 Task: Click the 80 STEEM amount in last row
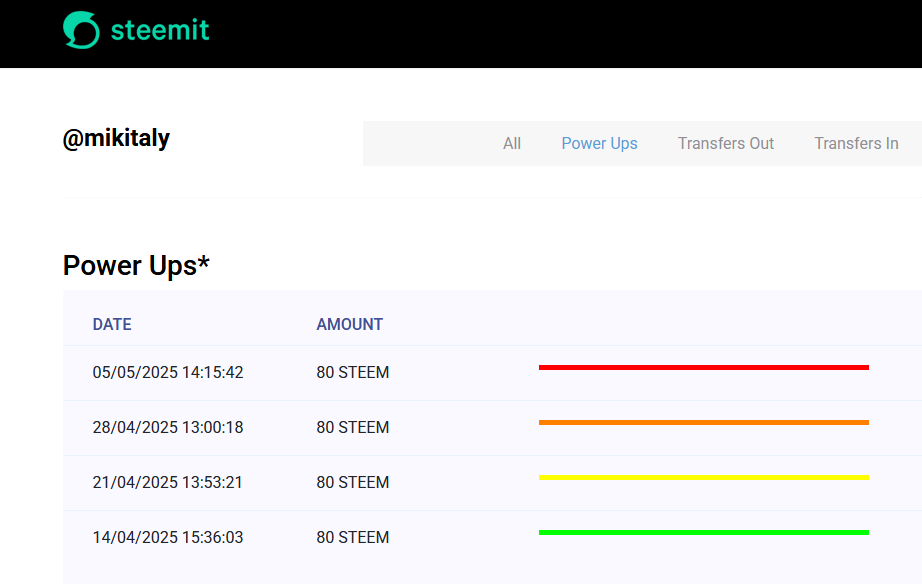tap(353, 538)
